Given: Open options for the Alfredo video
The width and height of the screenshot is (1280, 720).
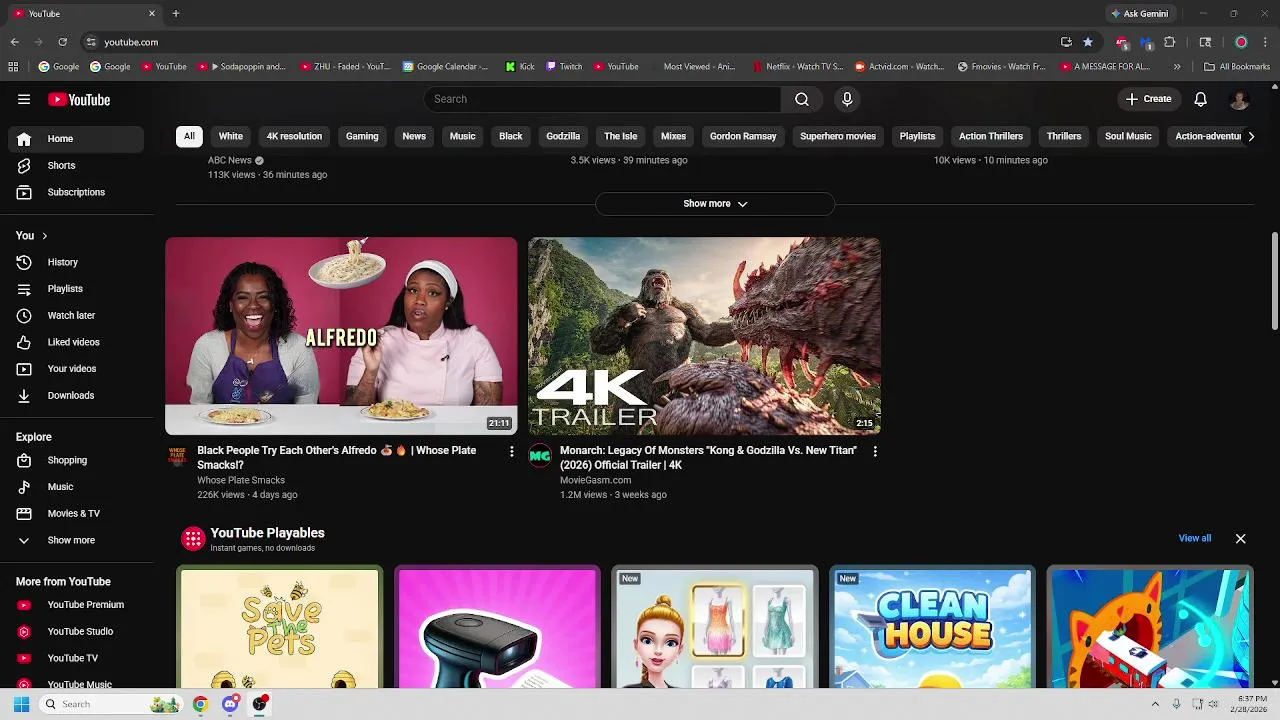Looking at the screenshot, I should (511, 452).
